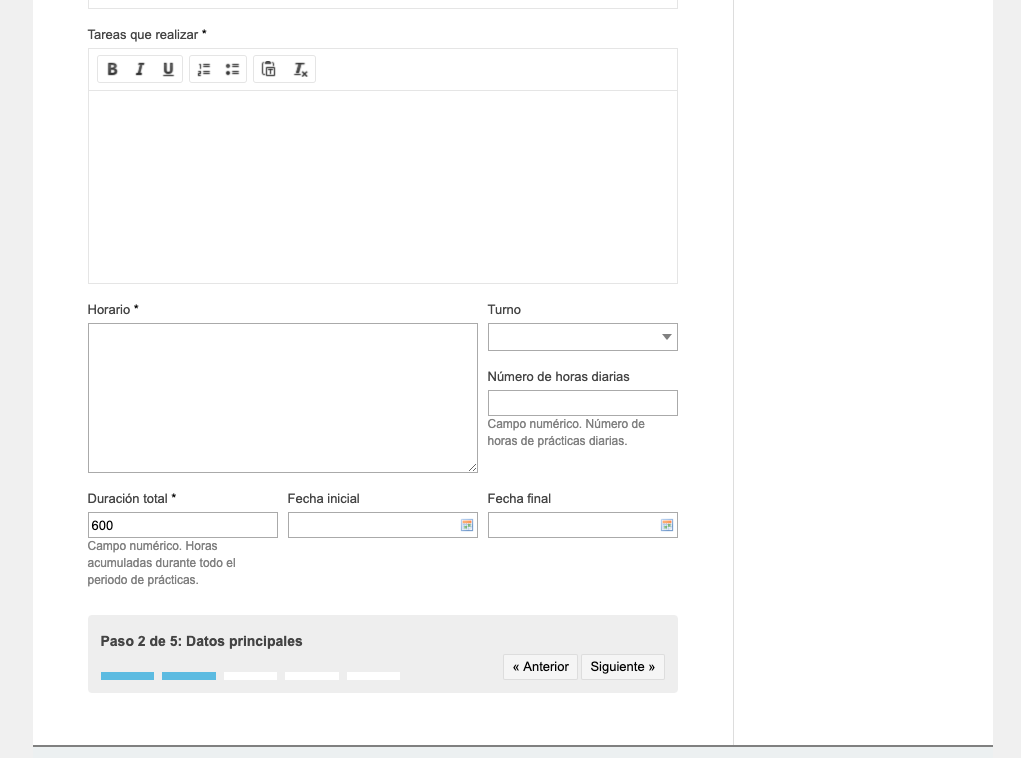Open the Fecha final calendar picker icon
The height and width of the screenshot is (758, 1021).
coord(667,525)
